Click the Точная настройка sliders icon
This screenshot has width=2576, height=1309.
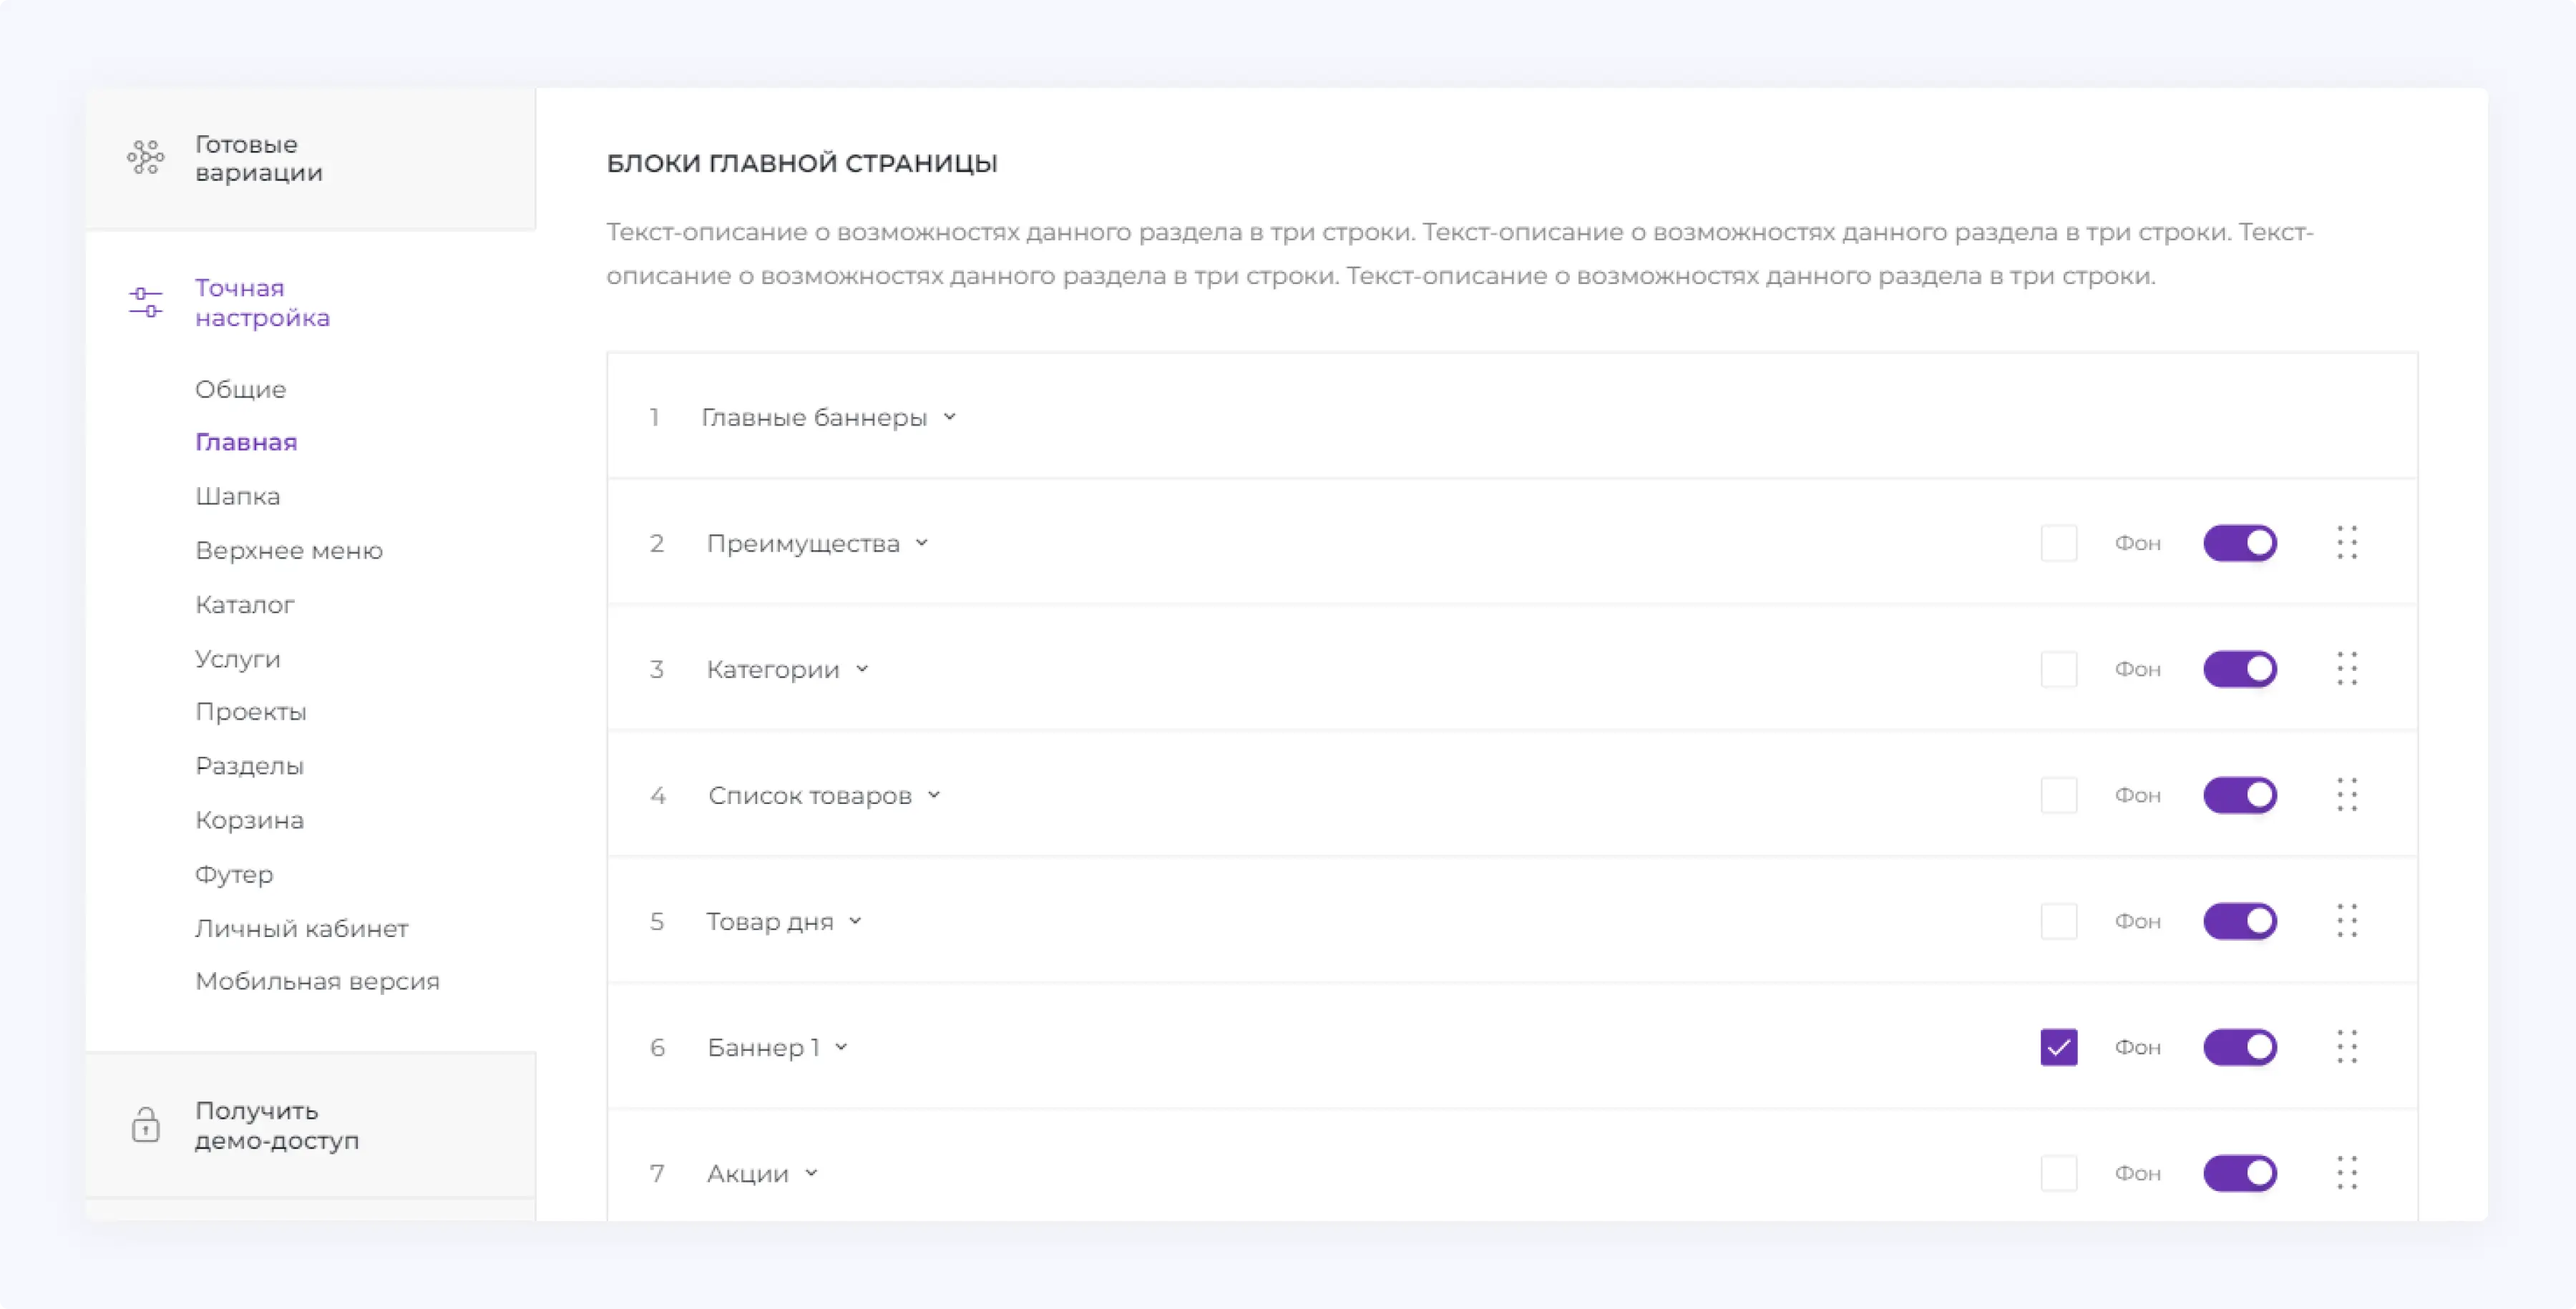click(146, 302)
